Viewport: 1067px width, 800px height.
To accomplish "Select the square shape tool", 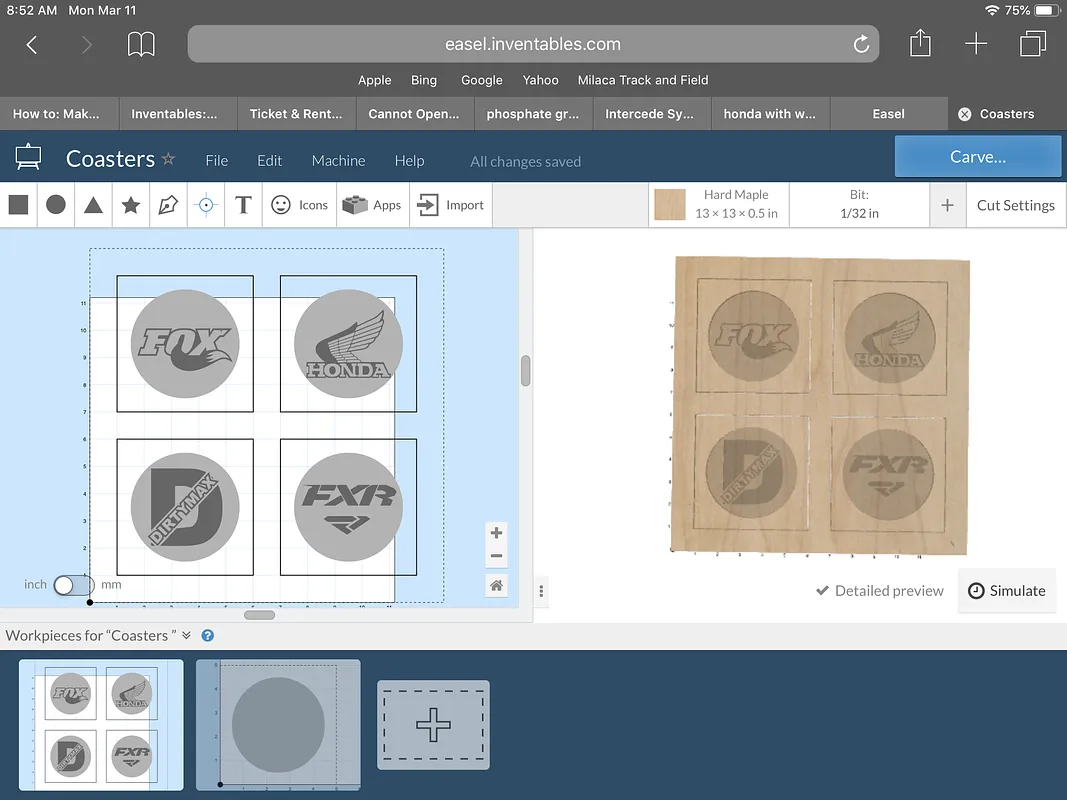I will [x=18, y=205].
